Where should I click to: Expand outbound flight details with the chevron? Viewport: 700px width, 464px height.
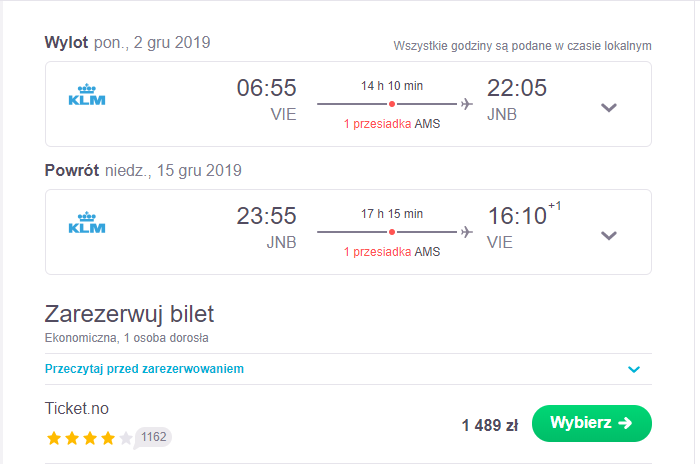coord(609,107)
